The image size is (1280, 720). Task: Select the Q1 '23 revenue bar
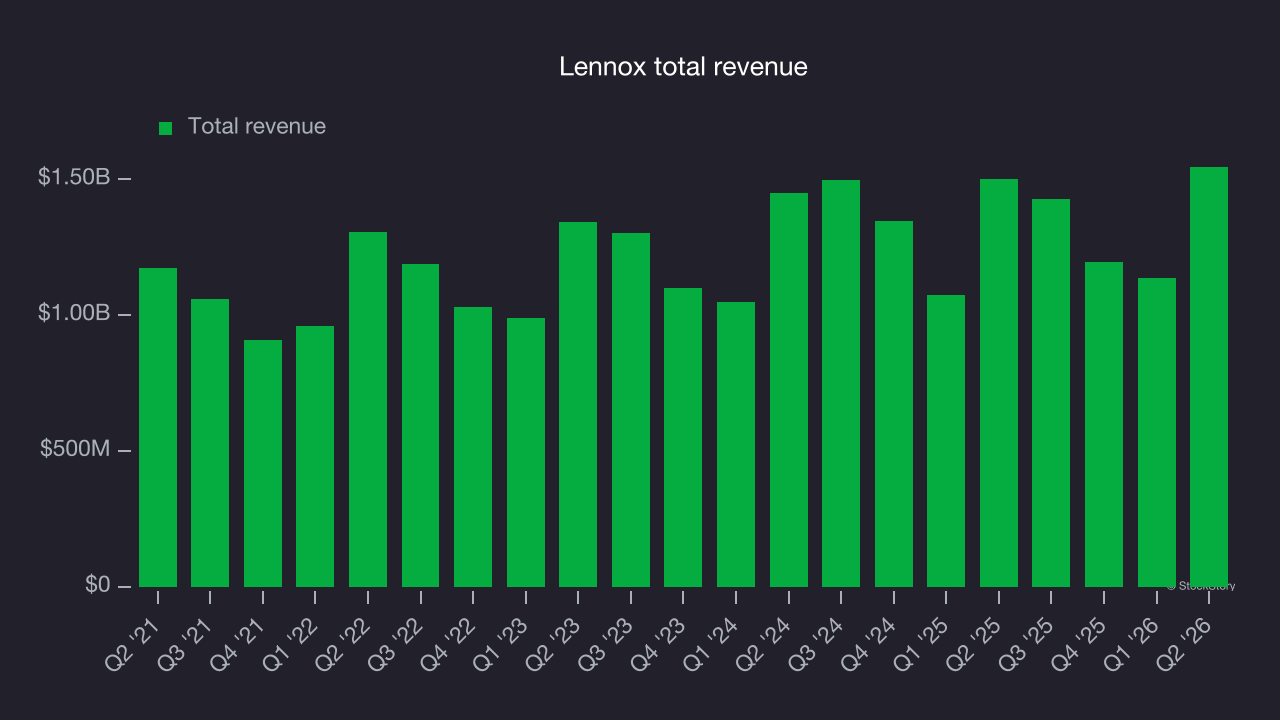tap(526, 452)
